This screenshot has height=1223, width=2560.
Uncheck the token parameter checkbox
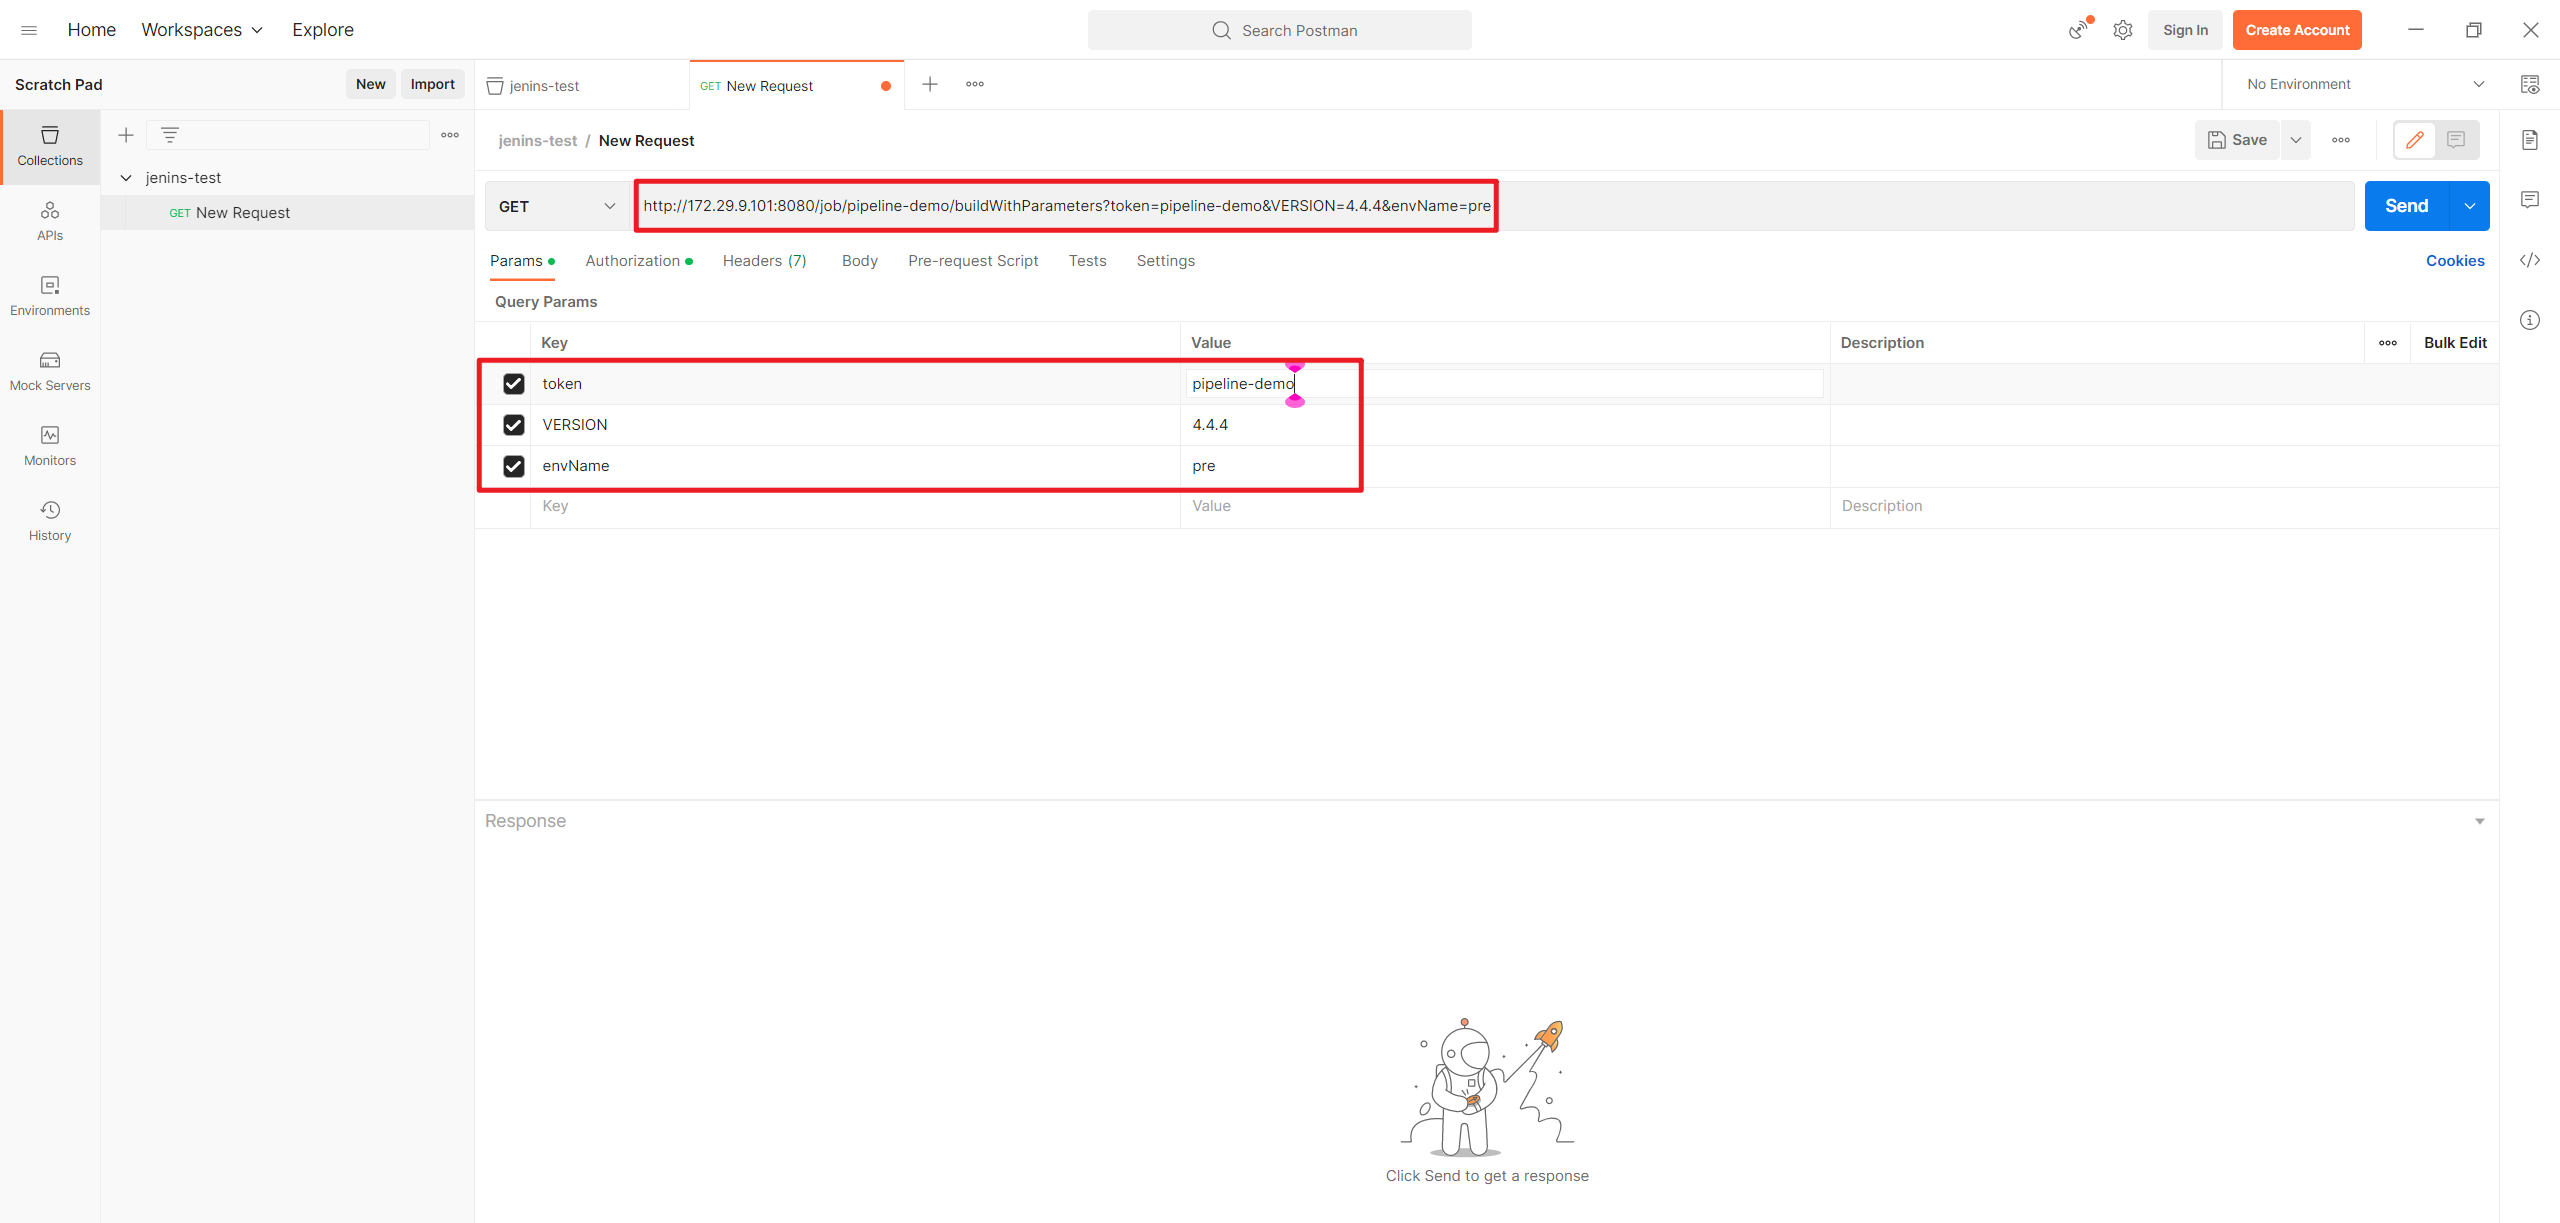[x=514, y=384]
